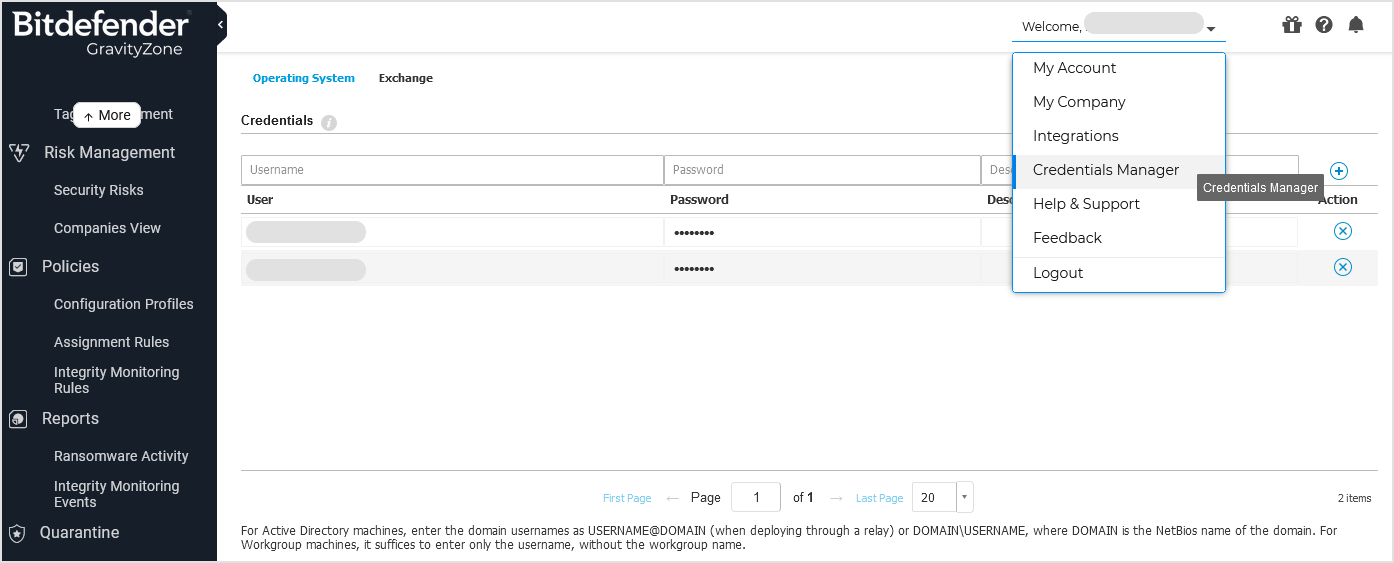Click the Policies sidebar icon
Screen dimensions: 1394x563
click(x=18, y=267)
